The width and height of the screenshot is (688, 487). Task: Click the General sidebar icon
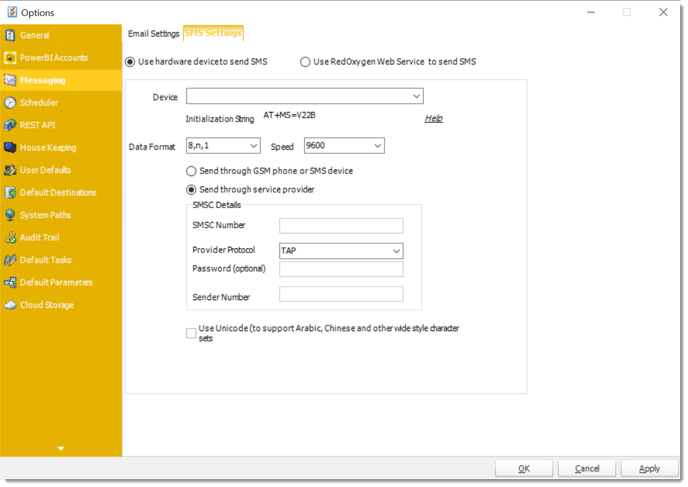click(10, 35)
